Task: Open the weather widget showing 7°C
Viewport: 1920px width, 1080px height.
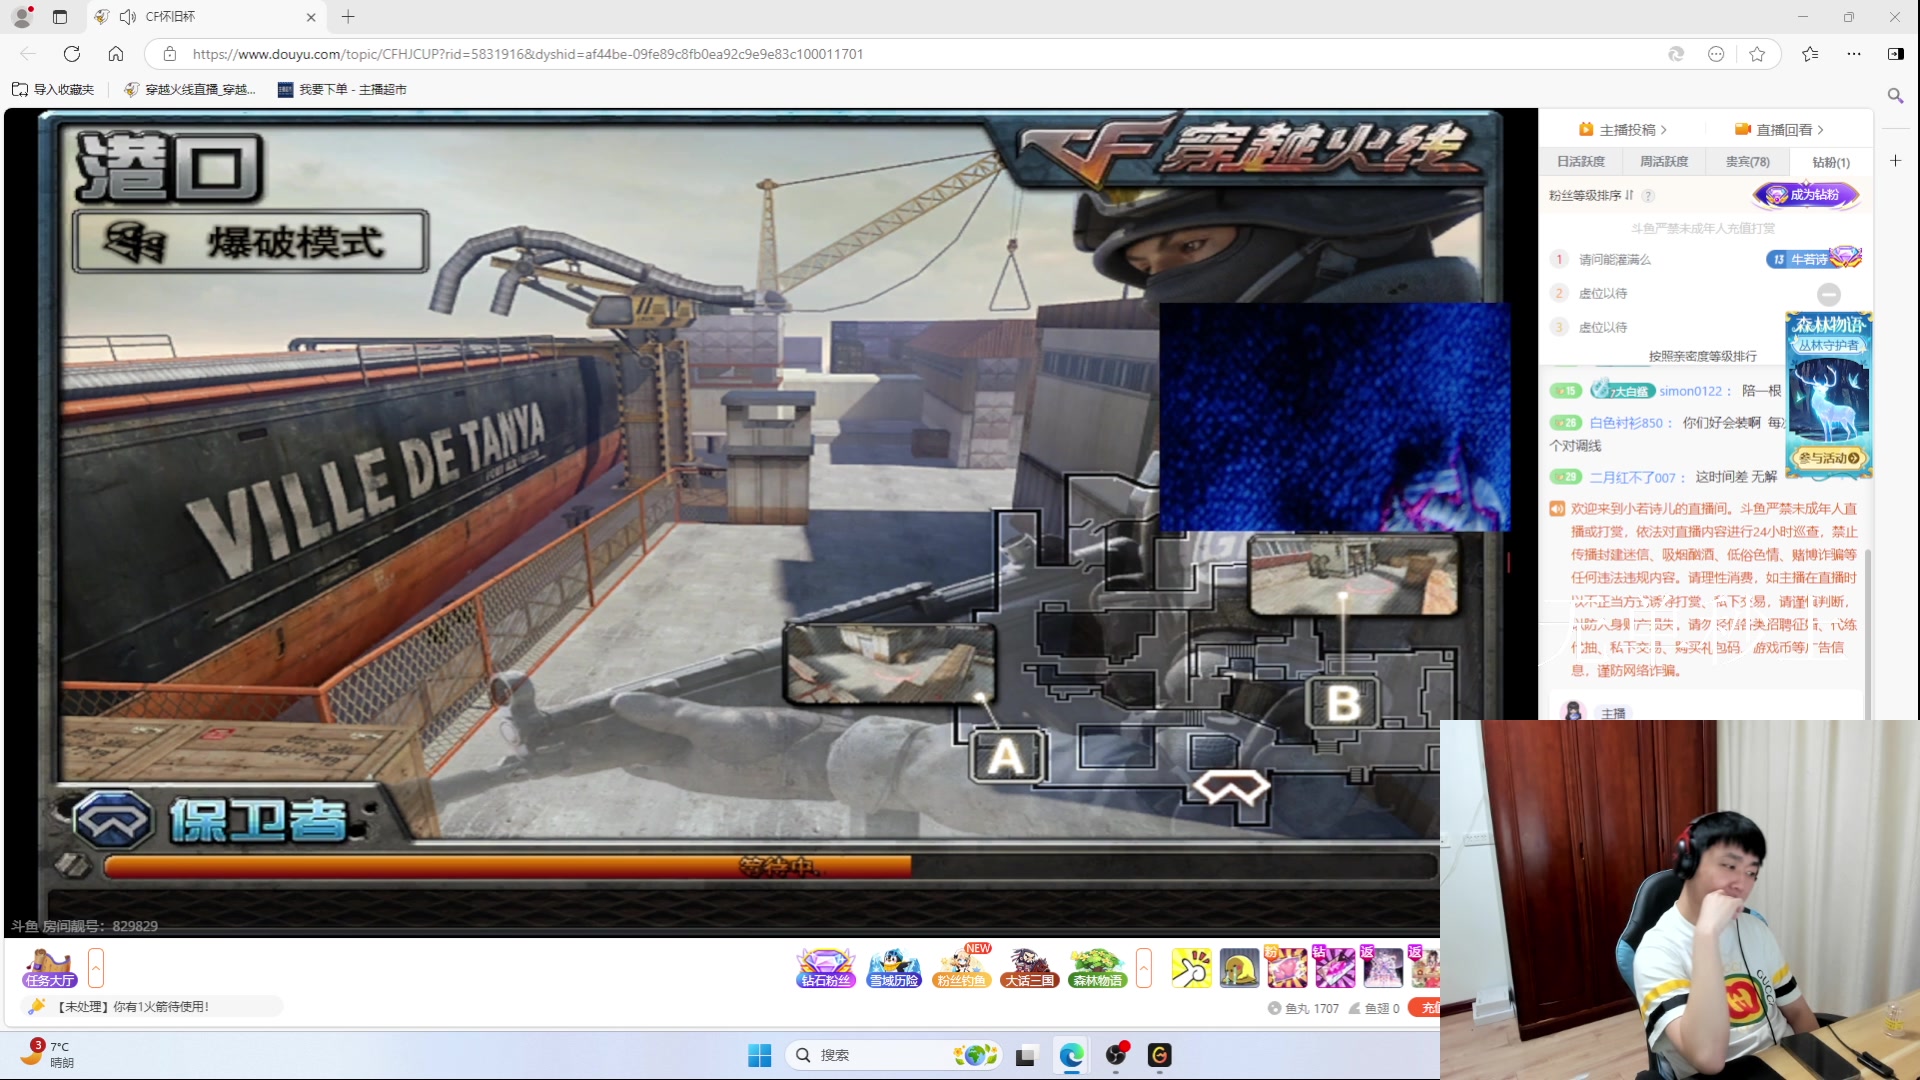Action: (x=47, y=1054)
